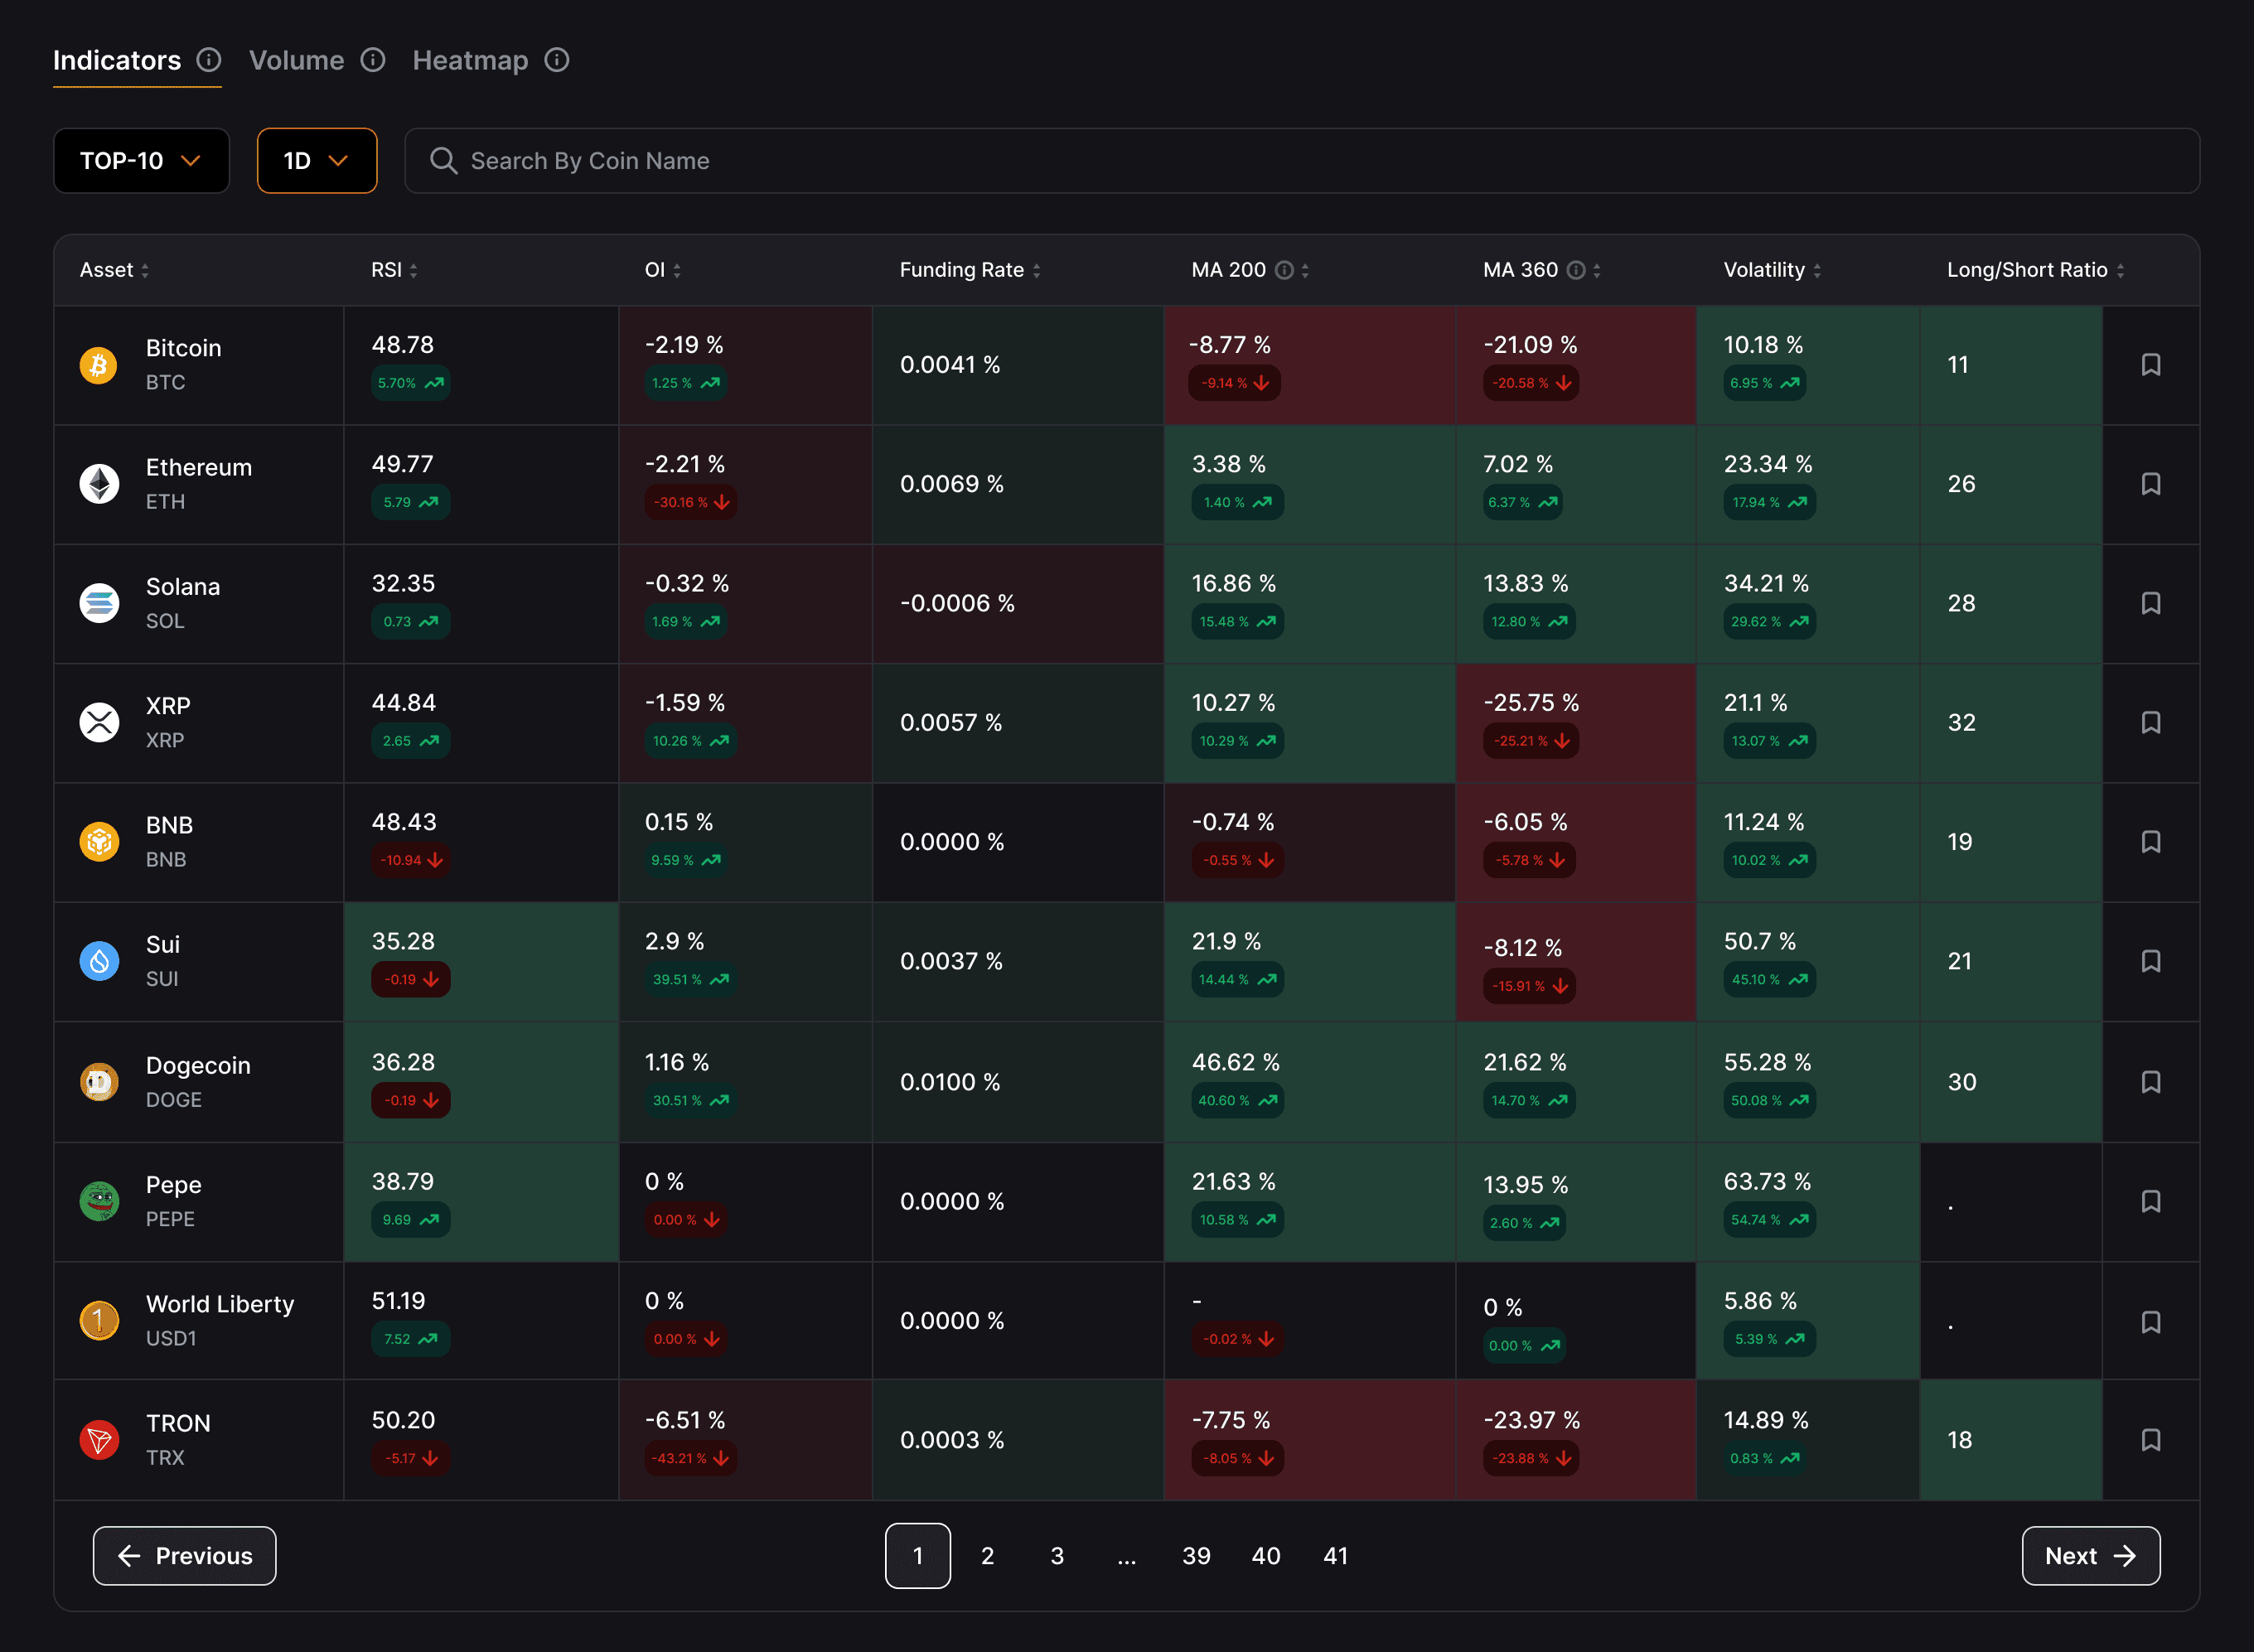Click the info icon next to Indicators

click(208, 60)
